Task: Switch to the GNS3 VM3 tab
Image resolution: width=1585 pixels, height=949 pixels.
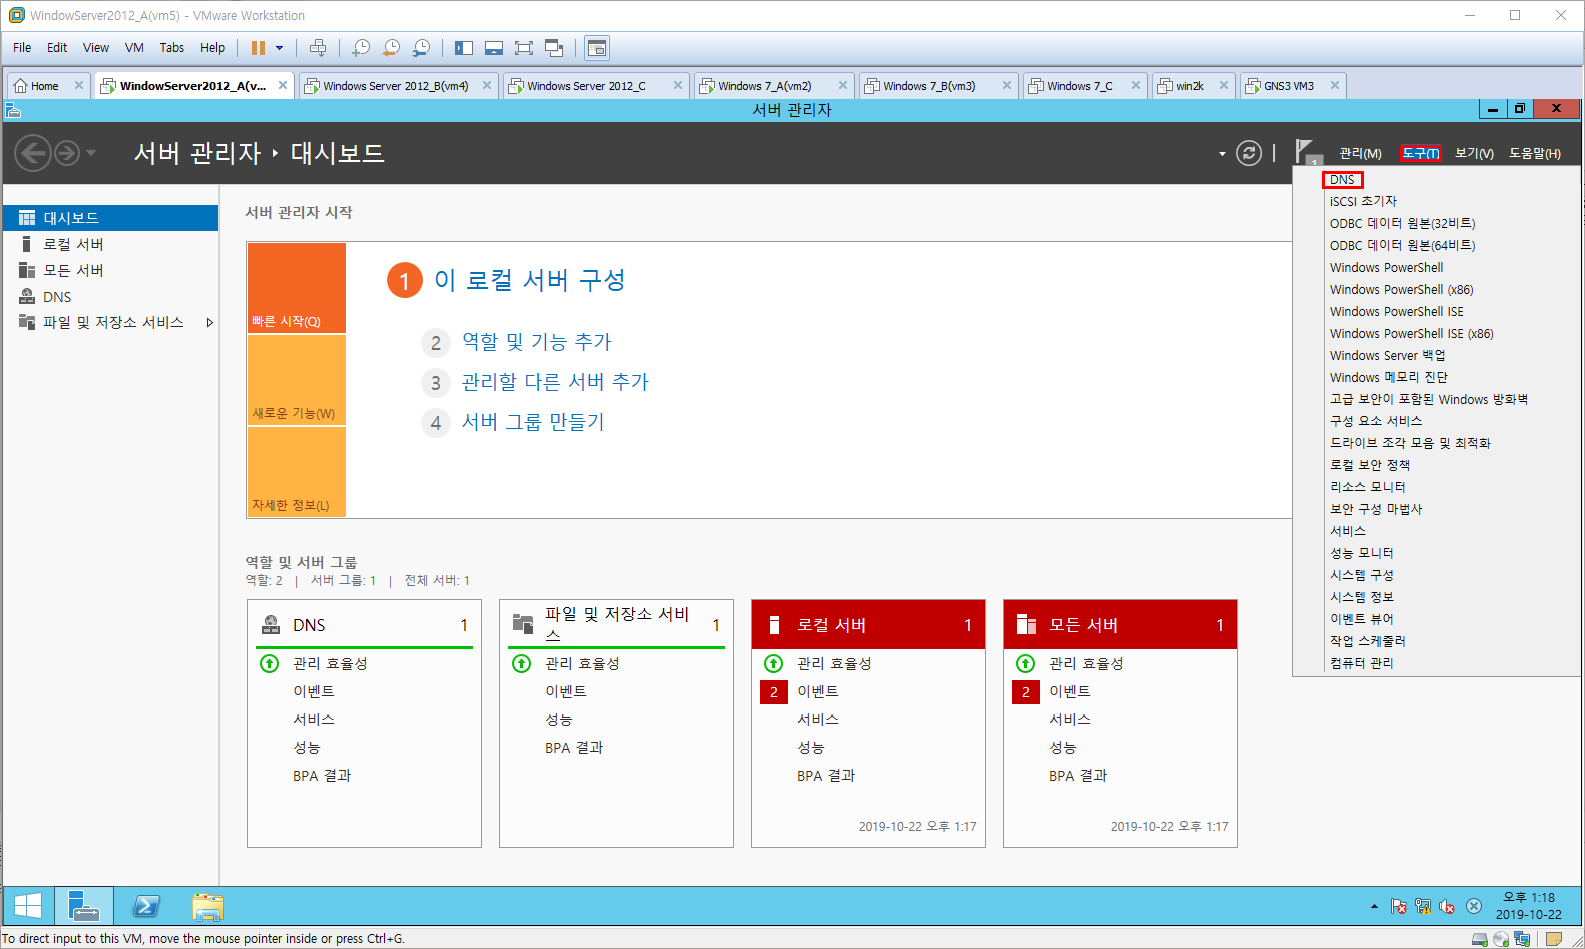Action: click(x=1288, y=86)
